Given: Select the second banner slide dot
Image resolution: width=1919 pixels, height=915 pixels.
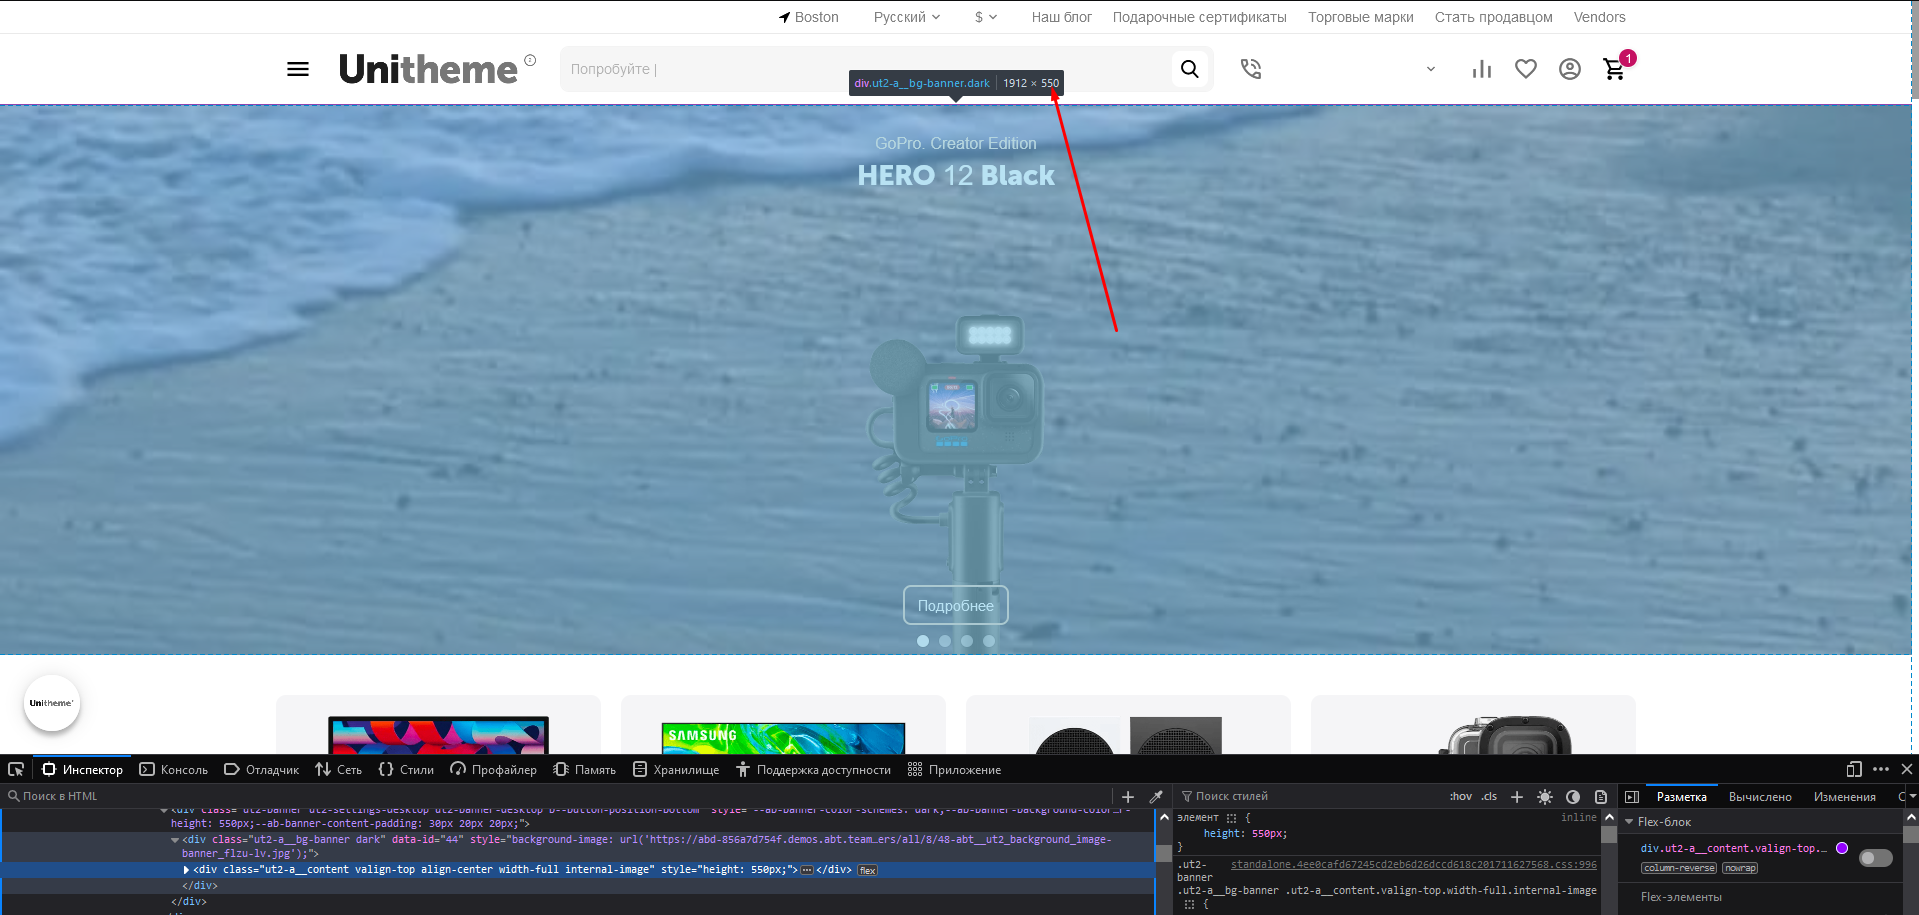Looking at the screenshot, I should click(x=945, y=641).
